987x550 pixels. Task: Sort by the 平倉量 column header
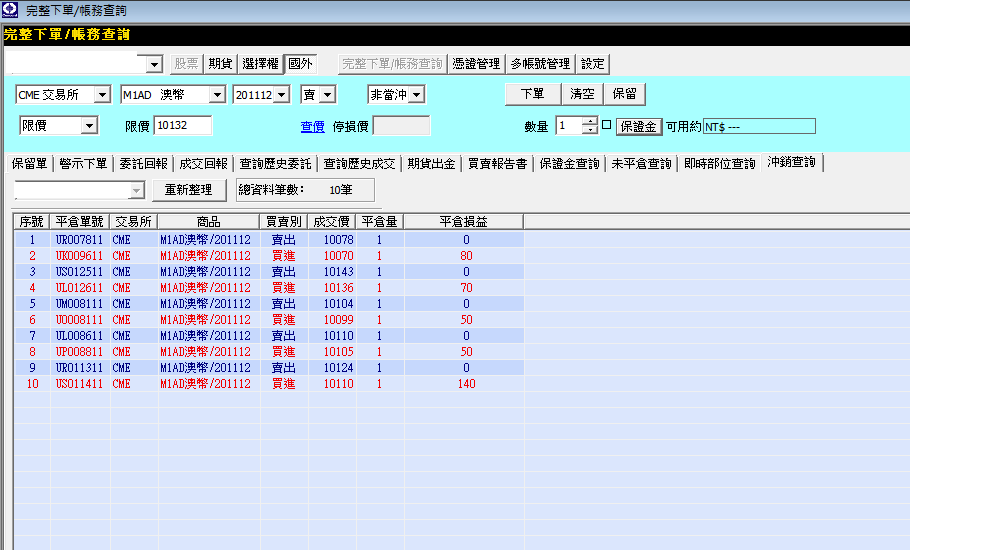[x=380, y=222]
